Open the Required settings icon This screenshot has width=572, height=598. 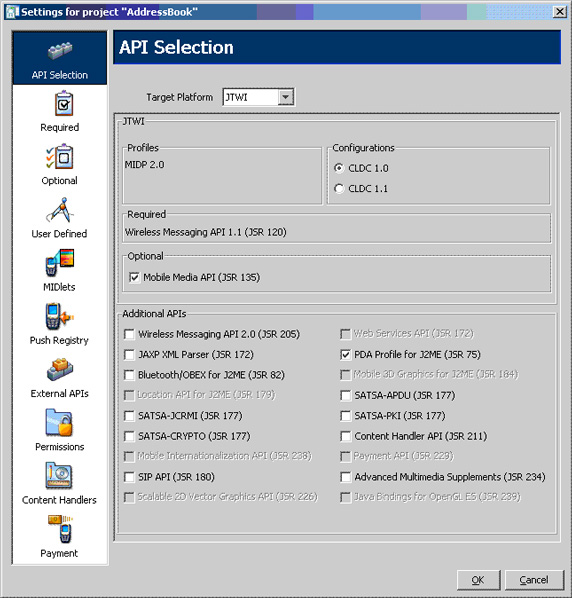(x=63, y=103)
